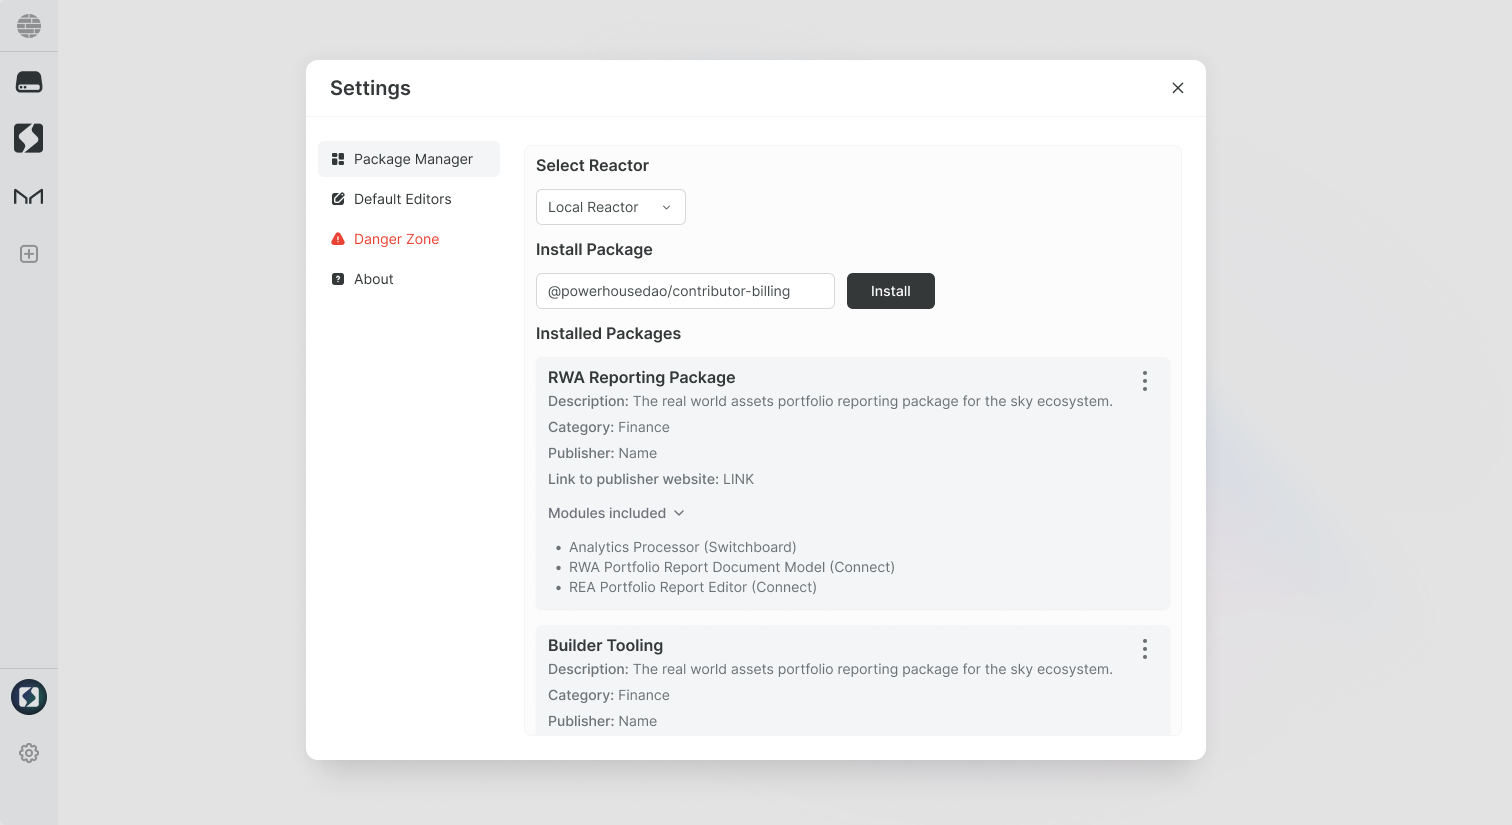The width and height of the screenshot is (1512, 825).
Task: Add a new drive using the plus icon
Action: pos(29,253)
